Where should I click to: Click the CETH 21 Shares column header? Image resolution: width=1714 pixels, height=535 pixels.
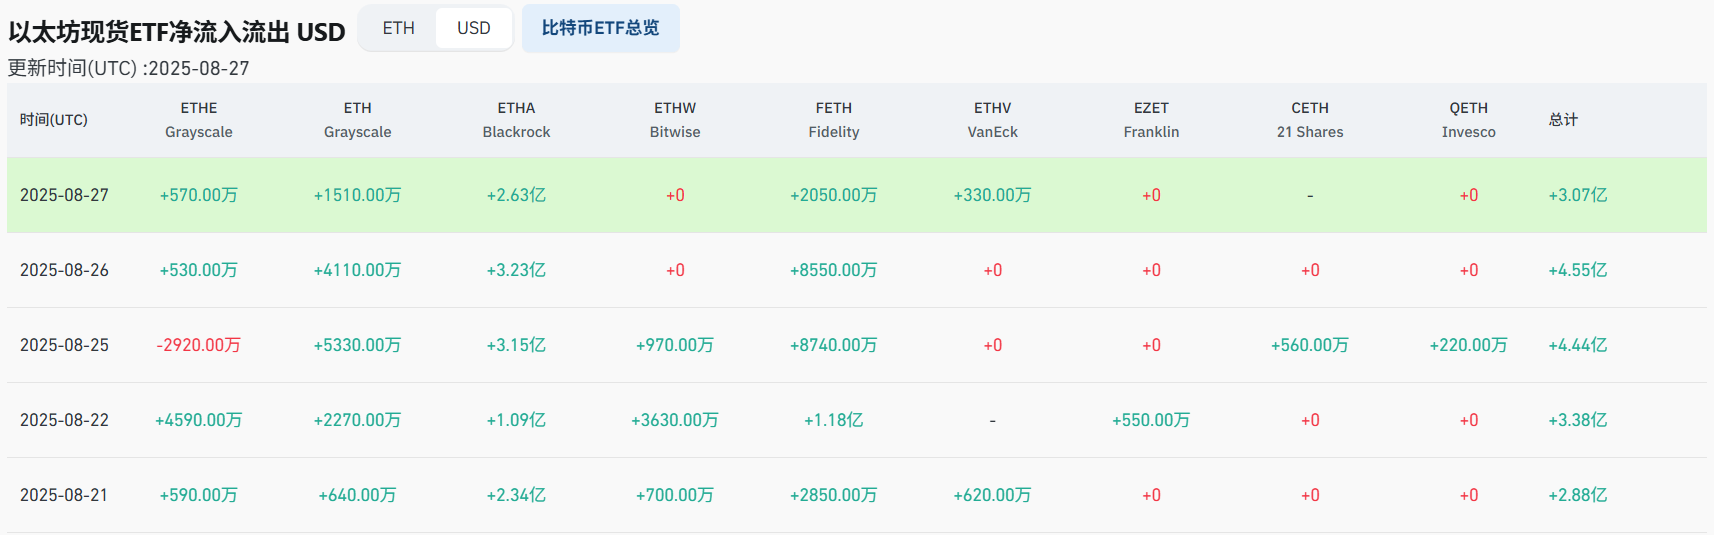(1310, 120)
